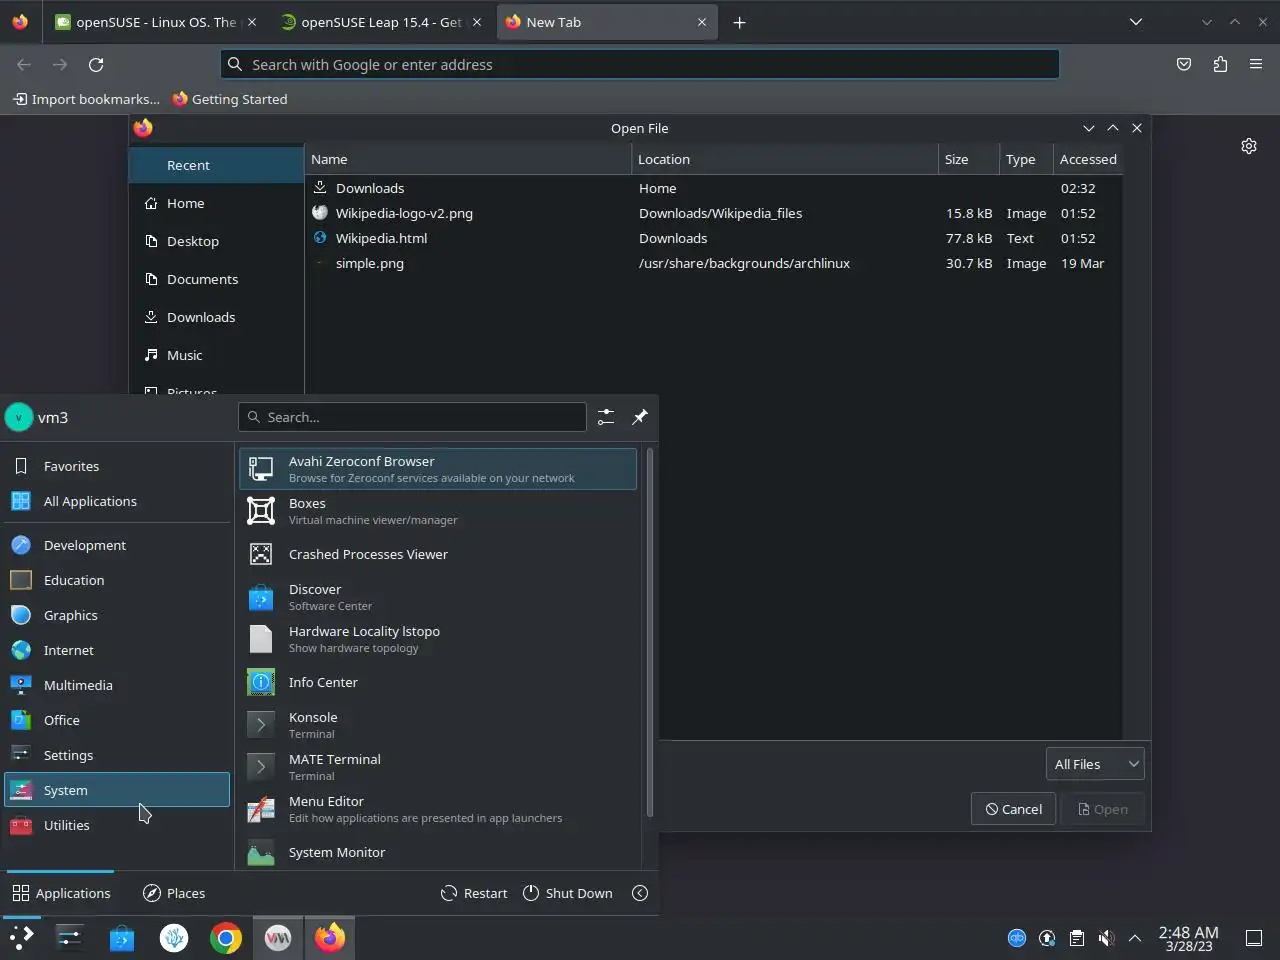This screenshot has width=1280, height=960.
Task: Expand hidden system tray icons
Action: [1135, 938]
